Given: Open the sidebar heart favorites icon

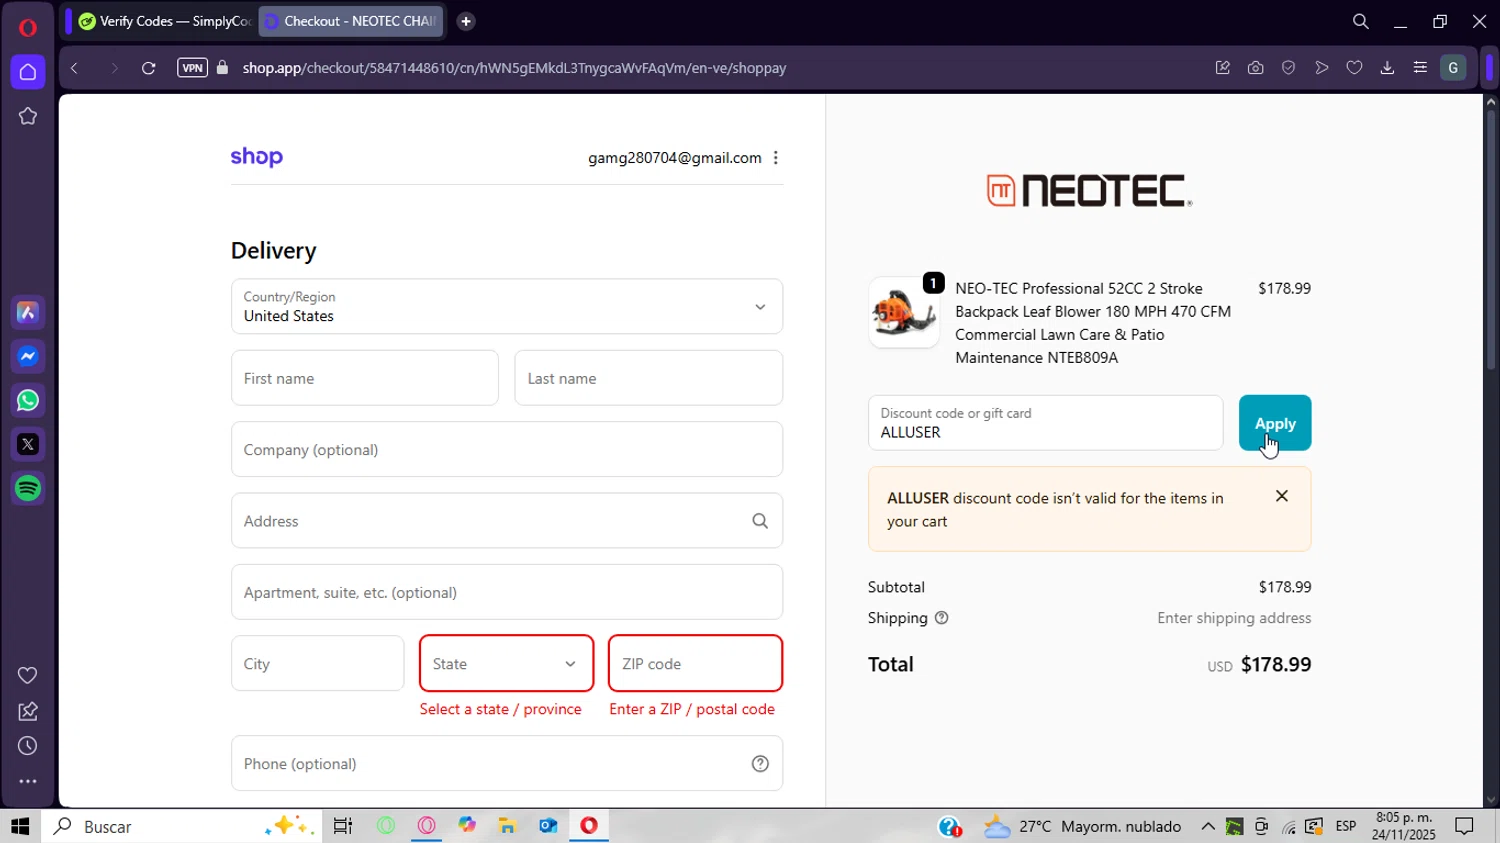Looking at the screenshot, I should click(x=28, y=675).
